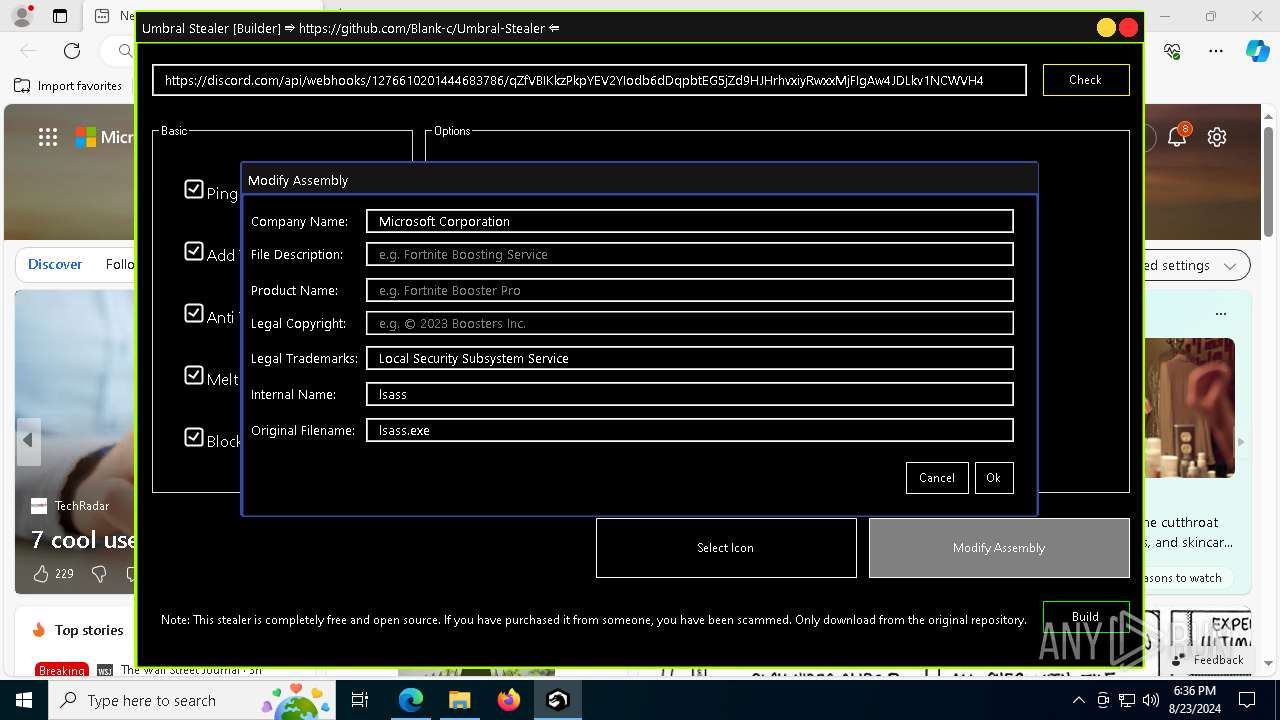Open the Windows notification center icon

(x=1247, y=700)
